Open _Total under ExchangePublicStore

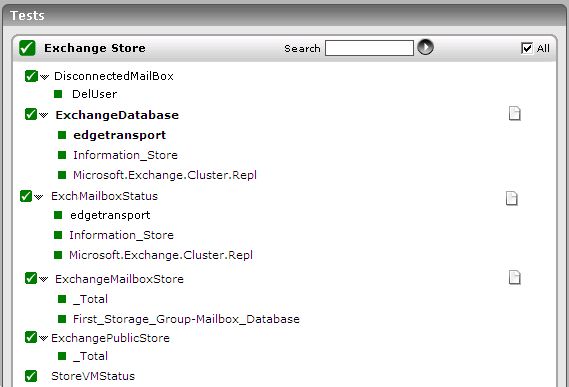click(90, 356)
